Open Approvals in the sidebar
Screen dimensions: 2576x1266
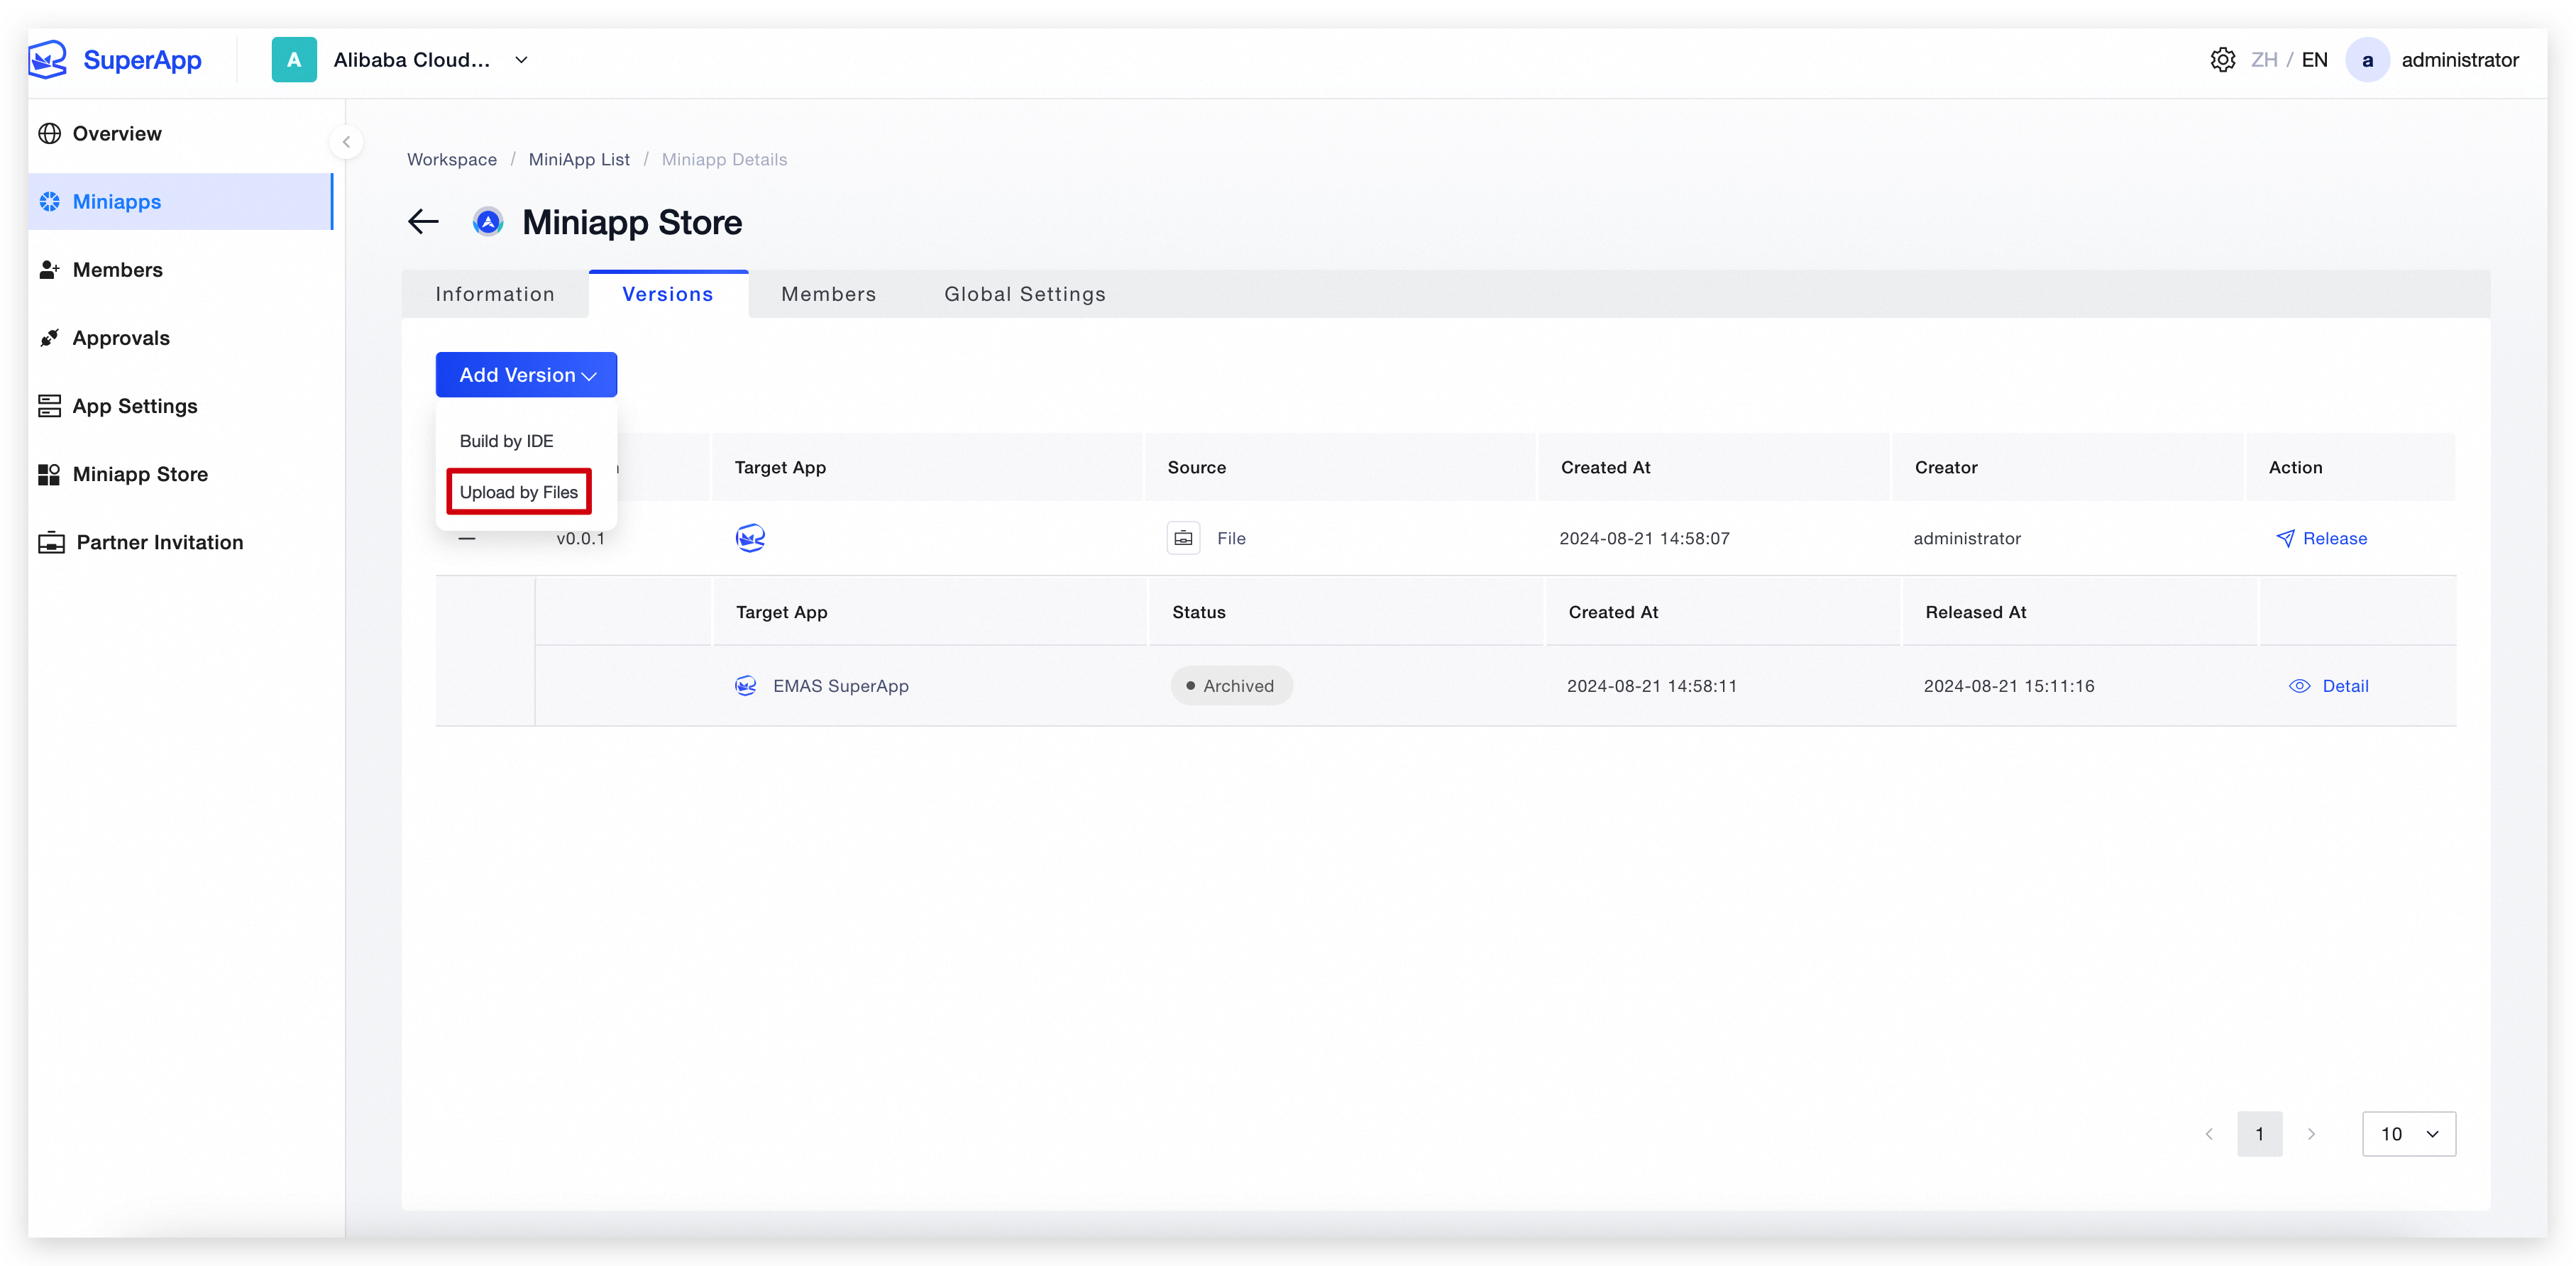[x=120, y=338]
